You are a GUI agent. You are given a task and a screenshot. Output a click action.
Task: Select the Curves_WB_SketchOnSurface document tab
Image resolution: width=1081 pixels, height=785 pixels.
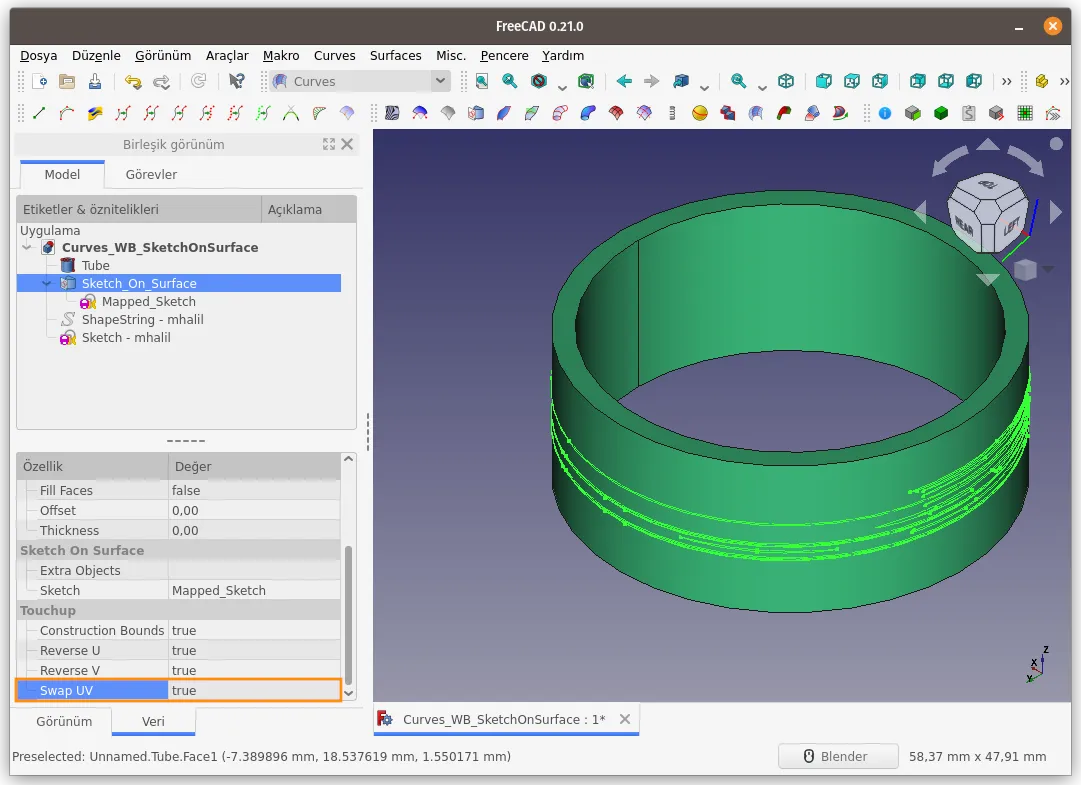point(504,719)
